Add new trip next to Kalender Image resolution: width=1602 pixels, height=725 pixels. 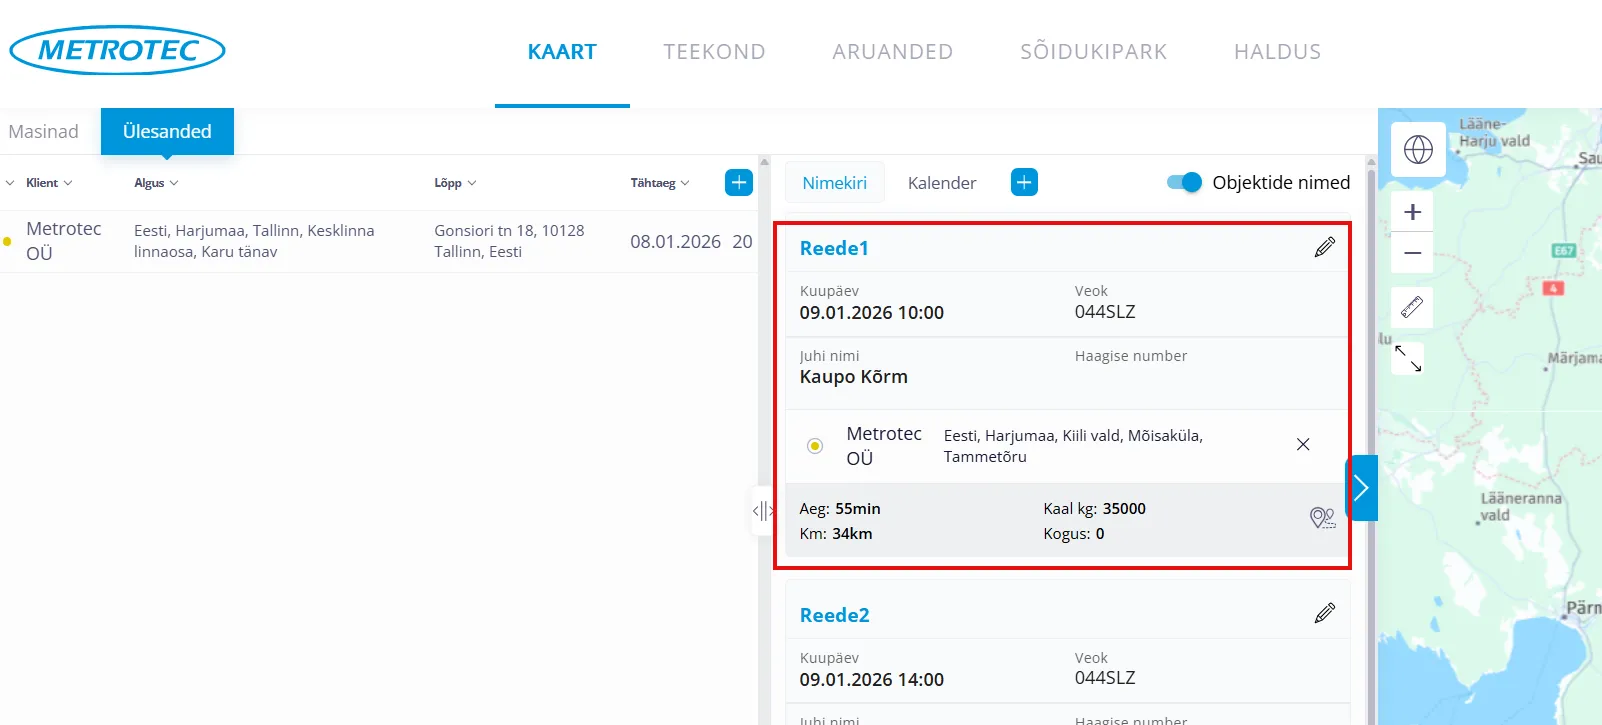1024,183
